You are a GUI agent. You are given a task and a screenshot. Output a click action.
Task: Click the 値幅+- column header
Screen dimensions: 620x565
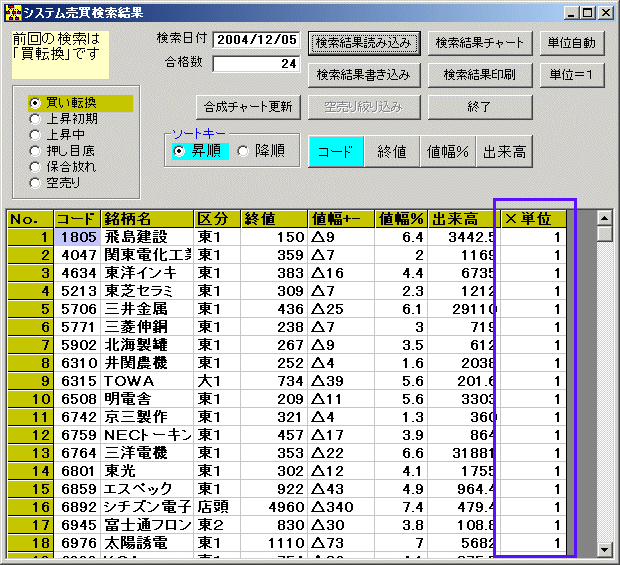point(341,219)
